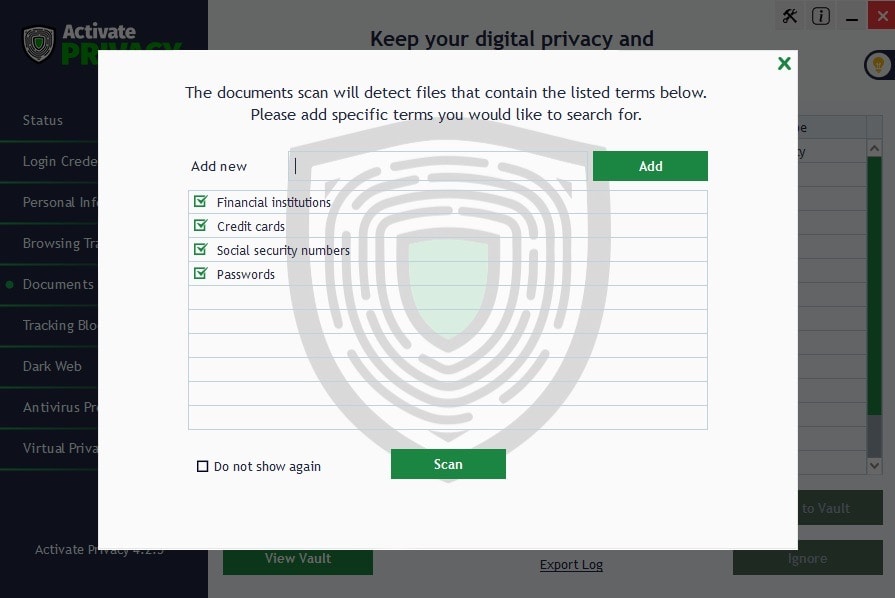Open the Export Log link
This screenshot has width=895, height=598.
[571, 564]
